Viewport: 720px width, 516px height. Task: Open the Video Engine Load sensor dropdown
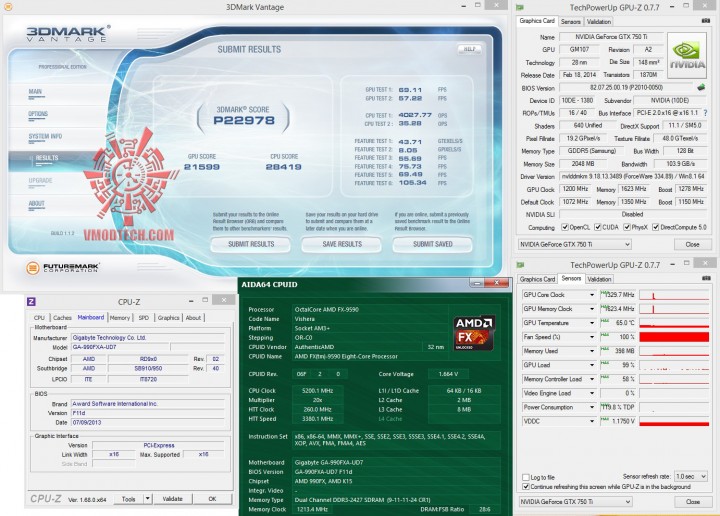(x=591, y=393)
